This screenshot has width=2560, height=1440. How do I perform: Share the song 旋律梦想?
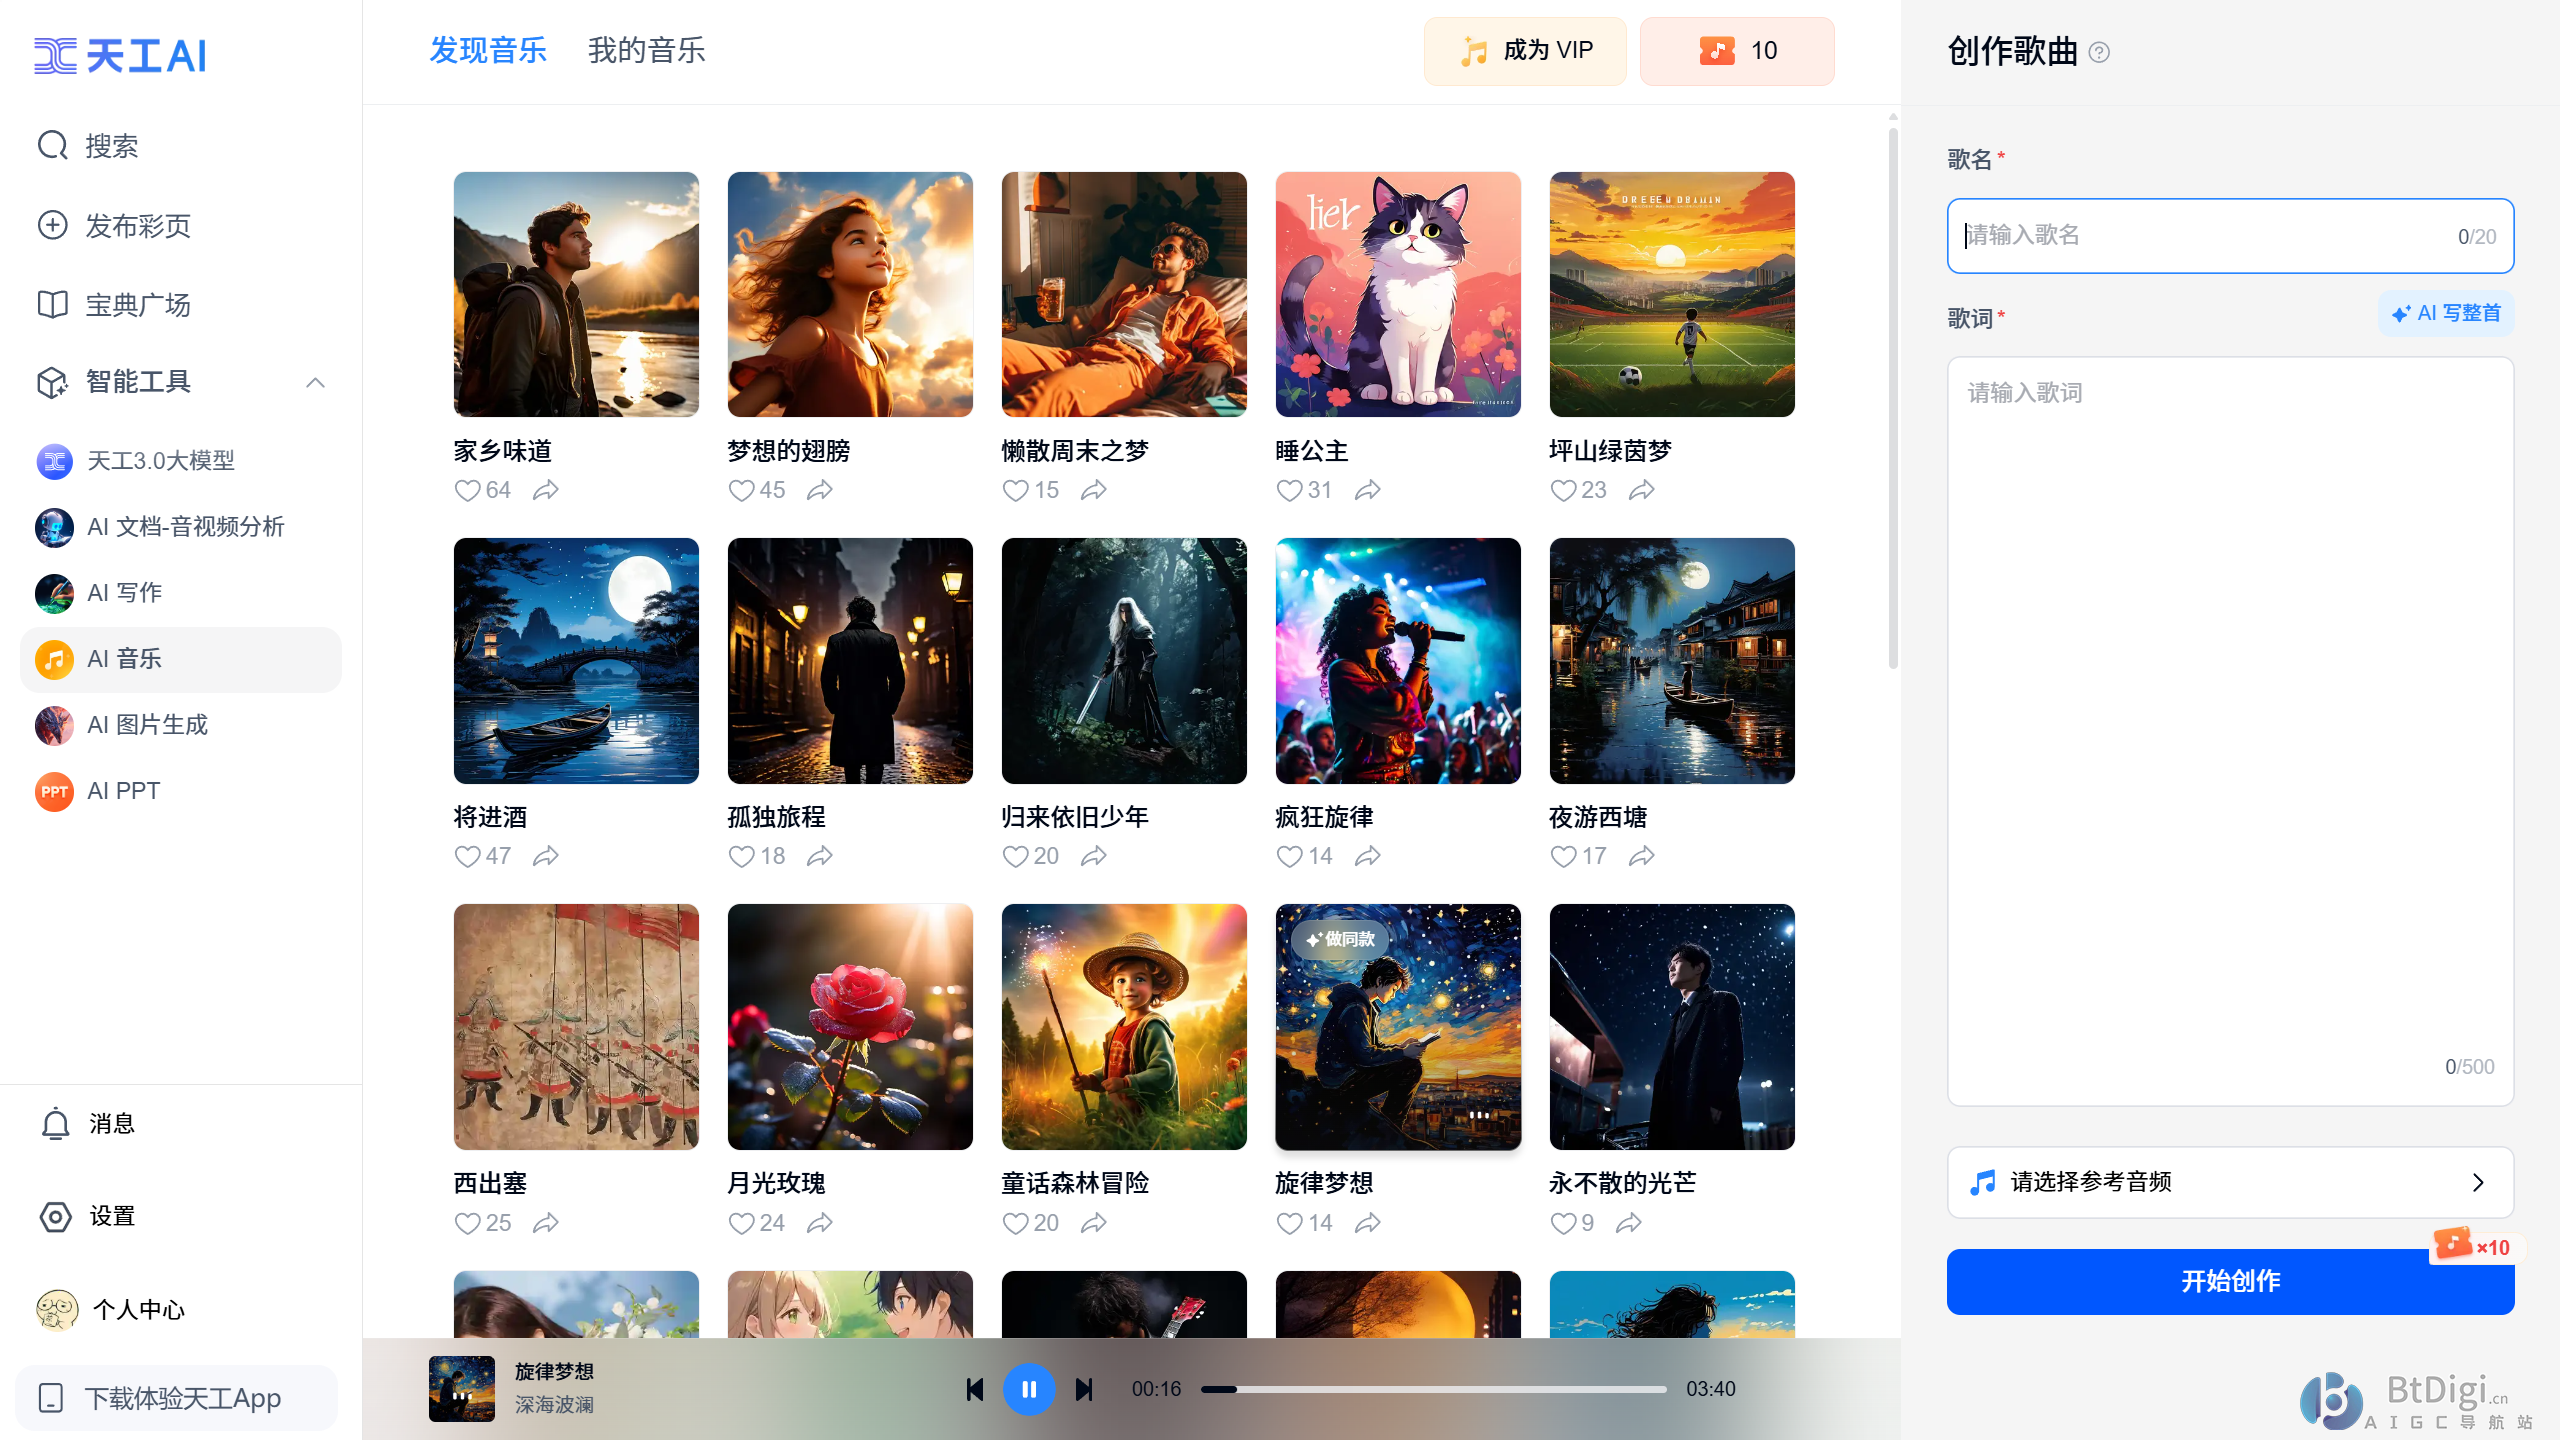[1368, 1223]
